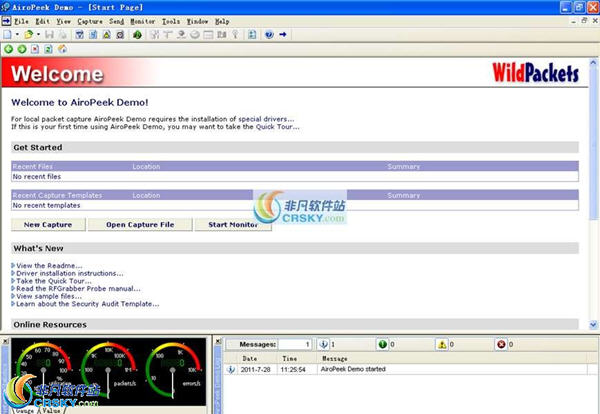This screenshot has height=414, width=600.
Task: Toggle informational messages filter in log header
Action: [x=323, y=344]
